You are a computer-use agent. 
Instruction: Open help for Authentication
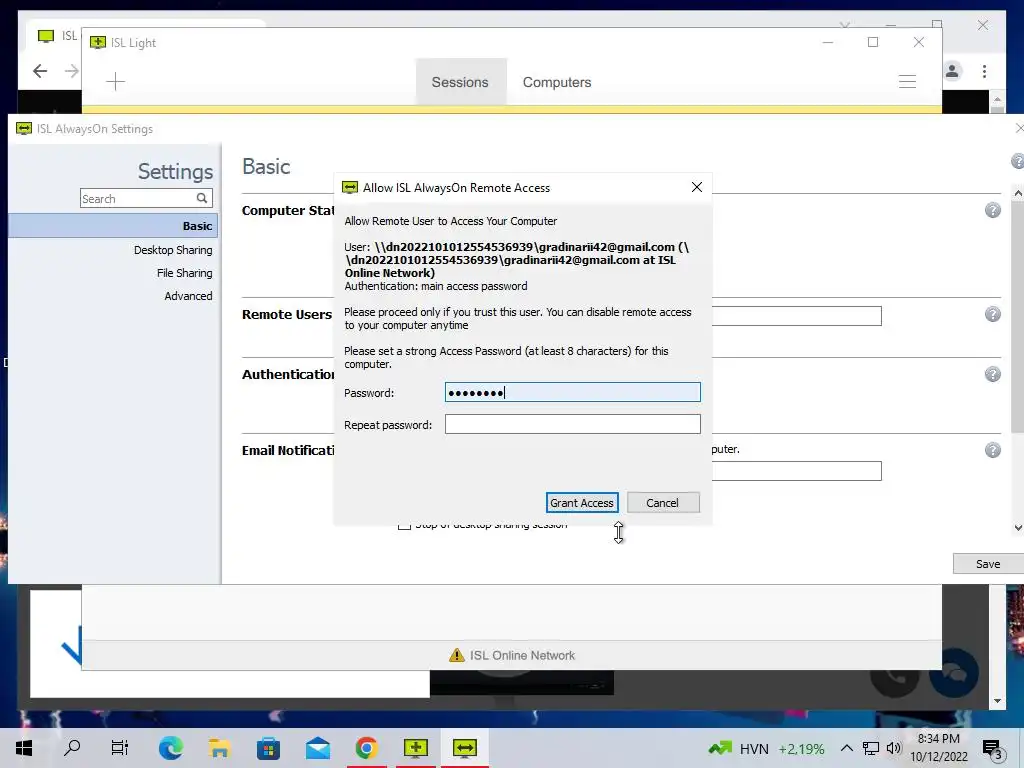click(x=993, y=374)
